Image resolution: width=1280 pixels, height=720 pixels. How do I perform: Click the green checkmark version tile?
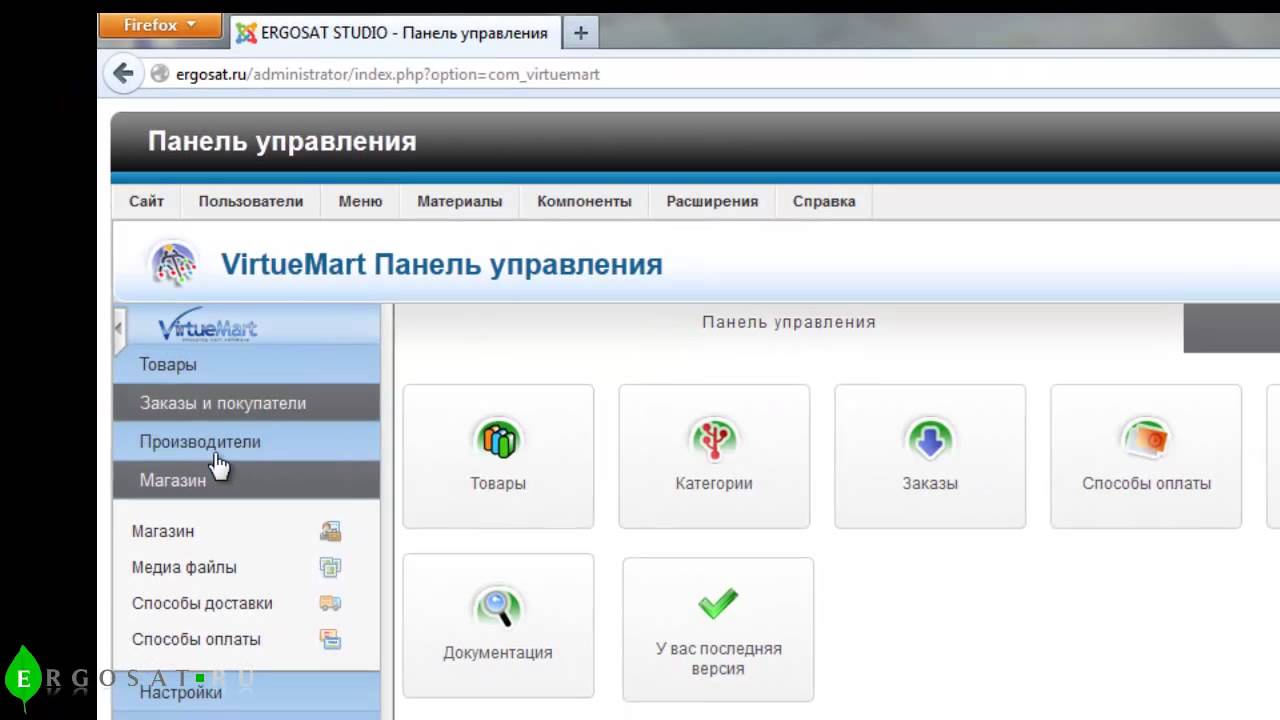718,629
